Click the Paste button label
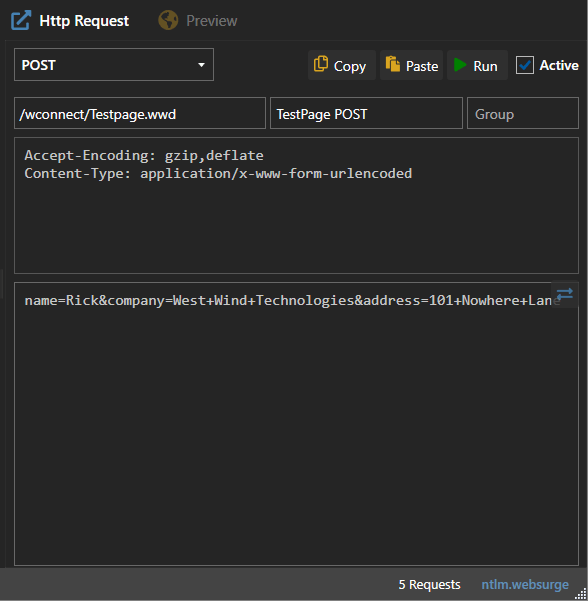 [422, 66]
